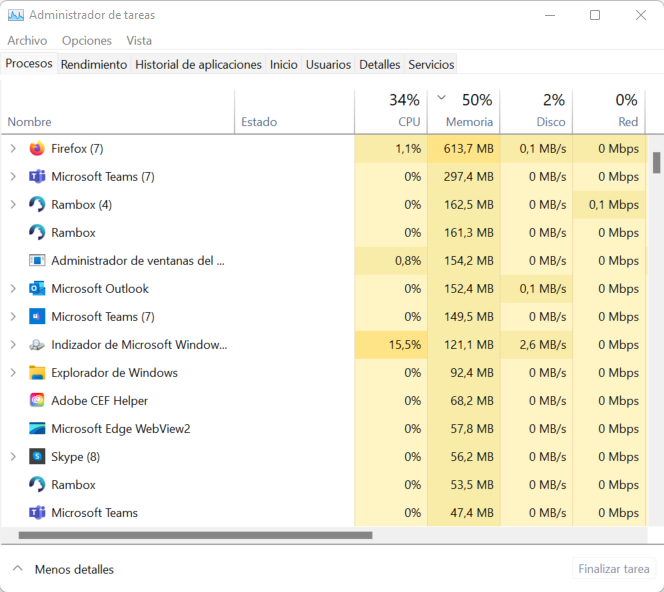Click the vertical scrollbar thumb
The height and width of the screenshot is (592, 664).
click(x=656, y=163)
